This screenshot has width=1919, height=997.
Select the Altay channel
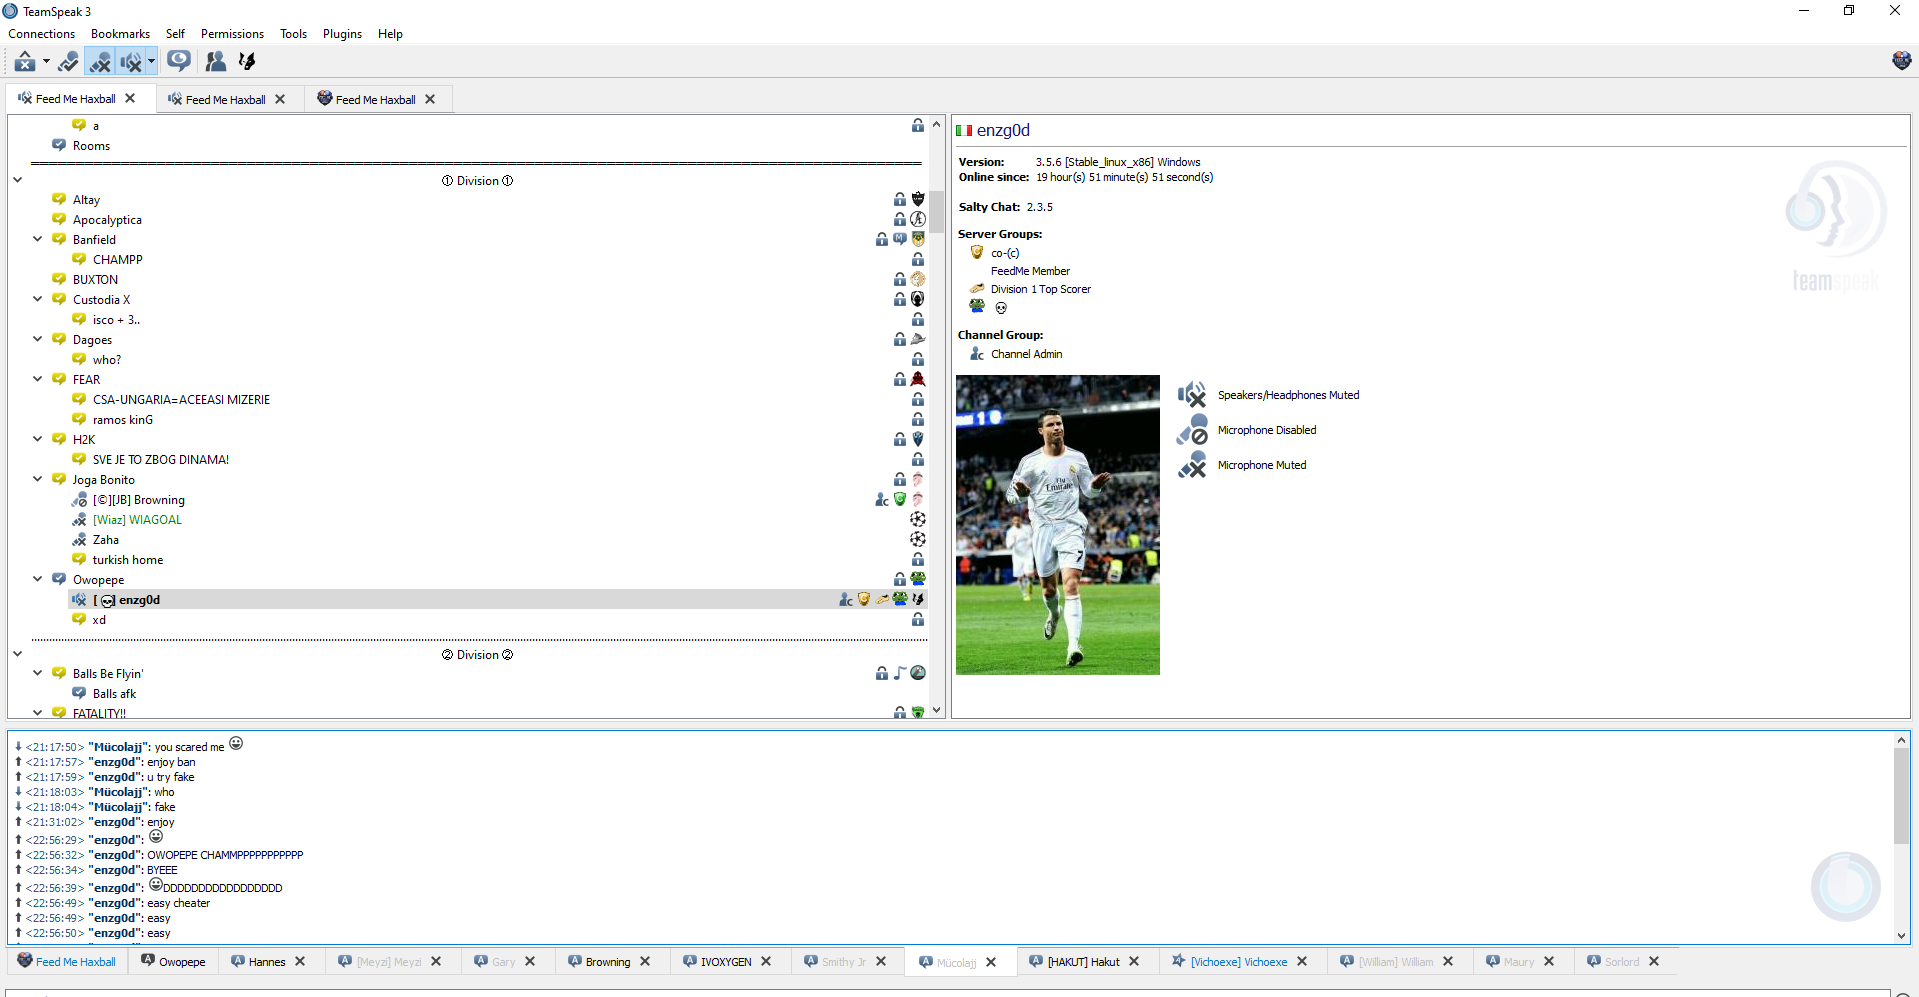(x=86, y=200)
